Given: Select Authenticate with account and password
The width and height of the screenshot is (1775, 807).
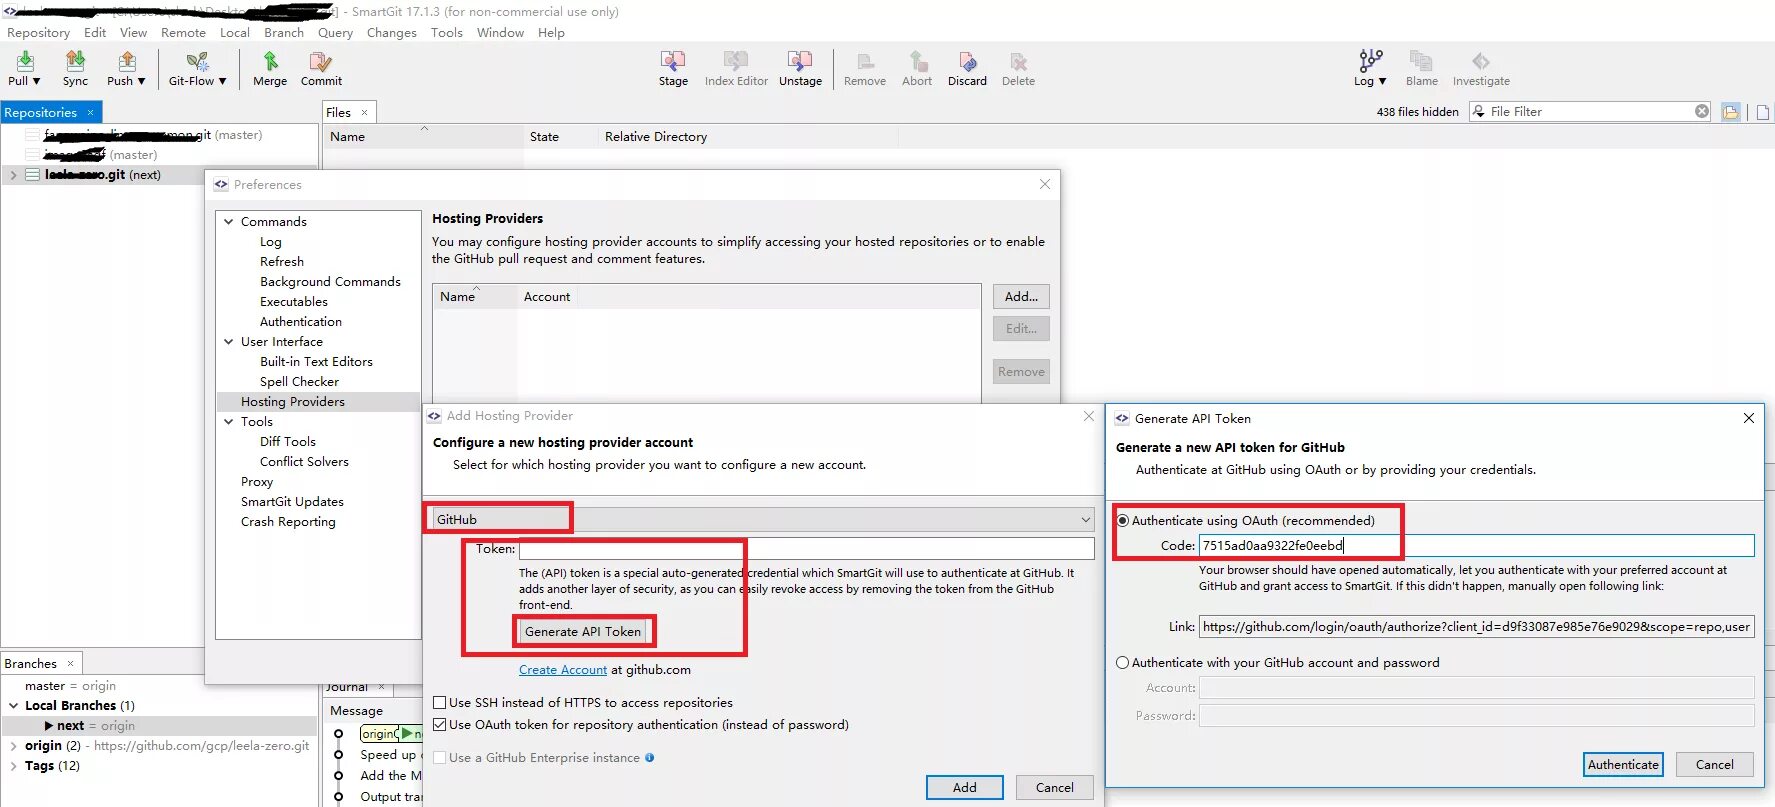Looking at the screenshot, I should click(1123, 662).
